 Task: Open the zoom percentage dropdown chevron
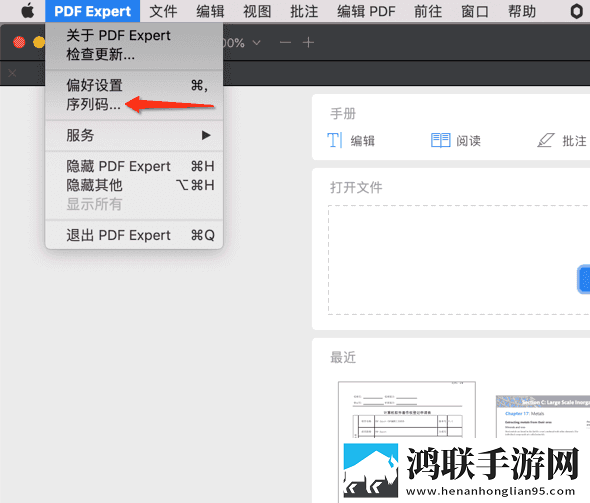click(x=256, y=43)
